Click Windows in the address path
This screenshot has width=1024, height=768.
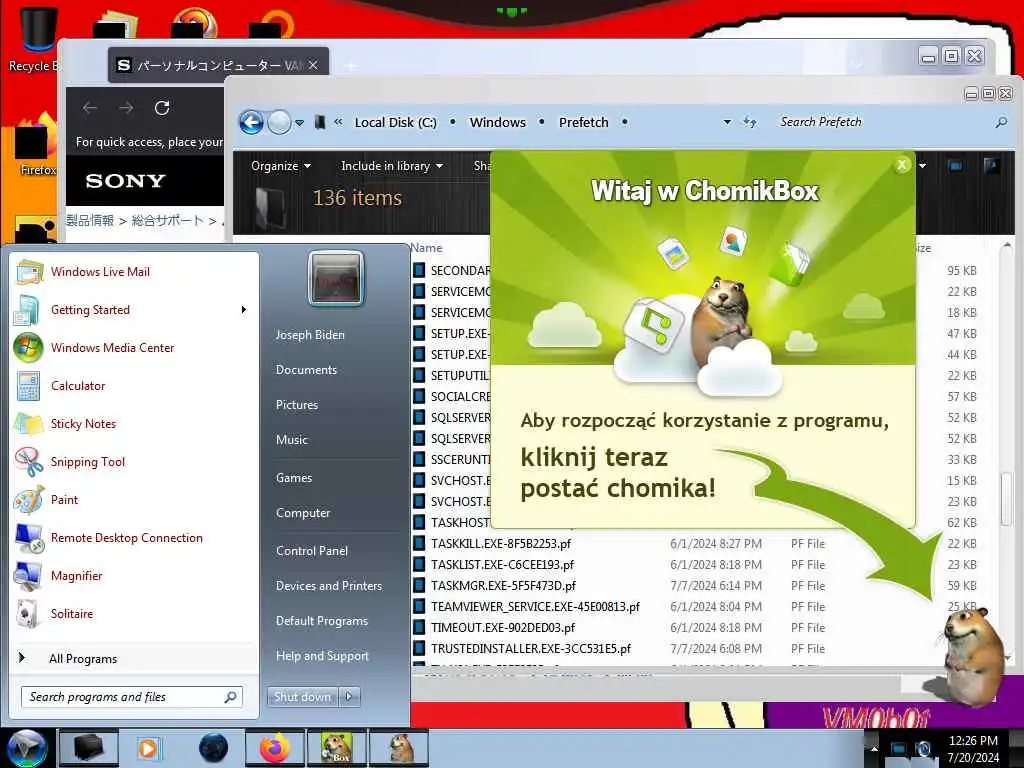tap(498, 122)
